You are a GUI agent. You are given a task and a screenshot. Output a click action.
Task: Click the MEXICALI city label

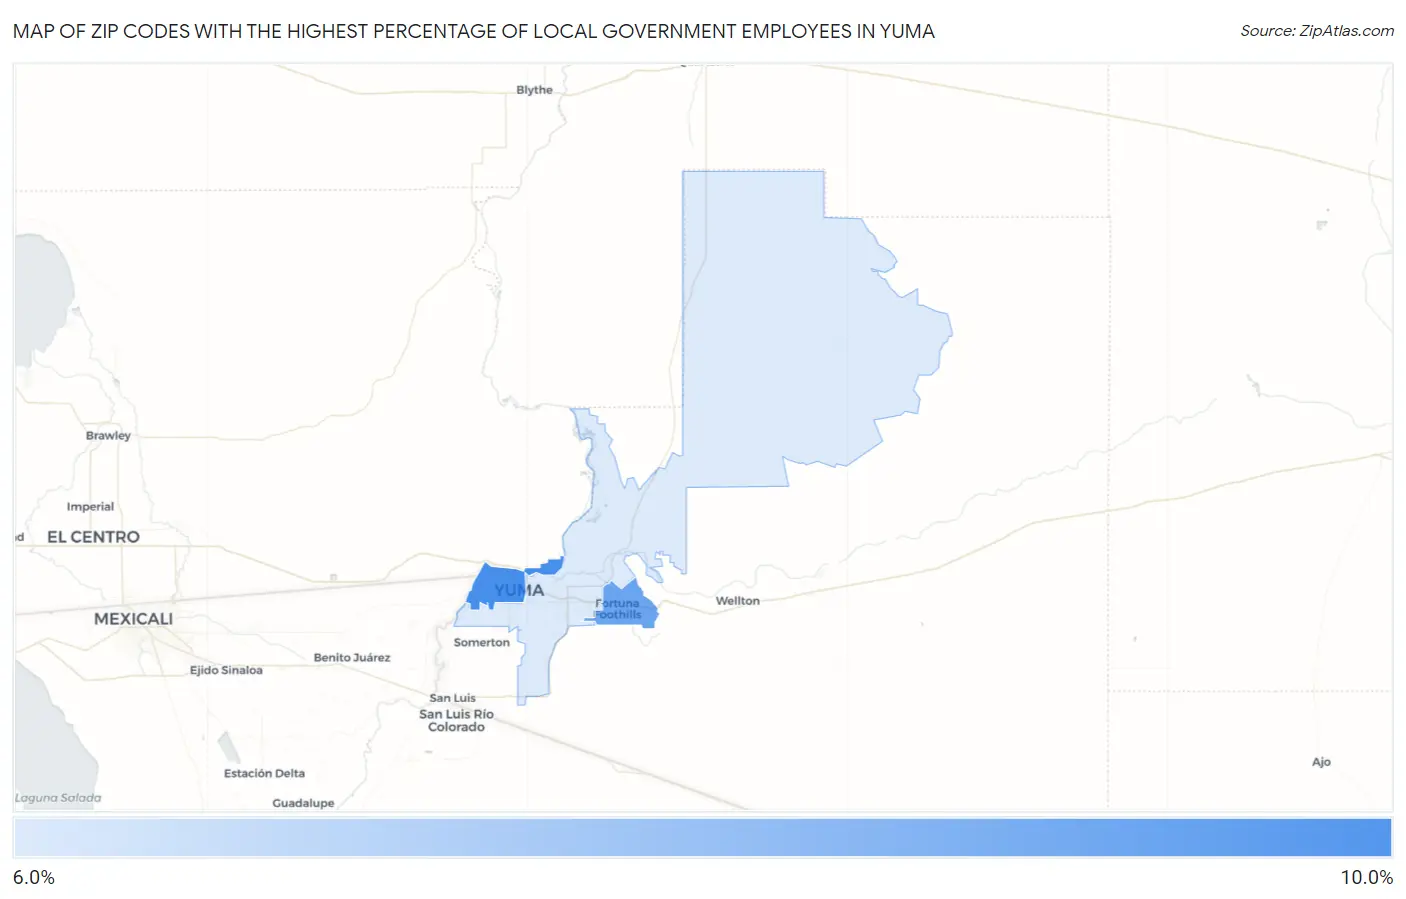pyautogui.click(x=133, y=619)
